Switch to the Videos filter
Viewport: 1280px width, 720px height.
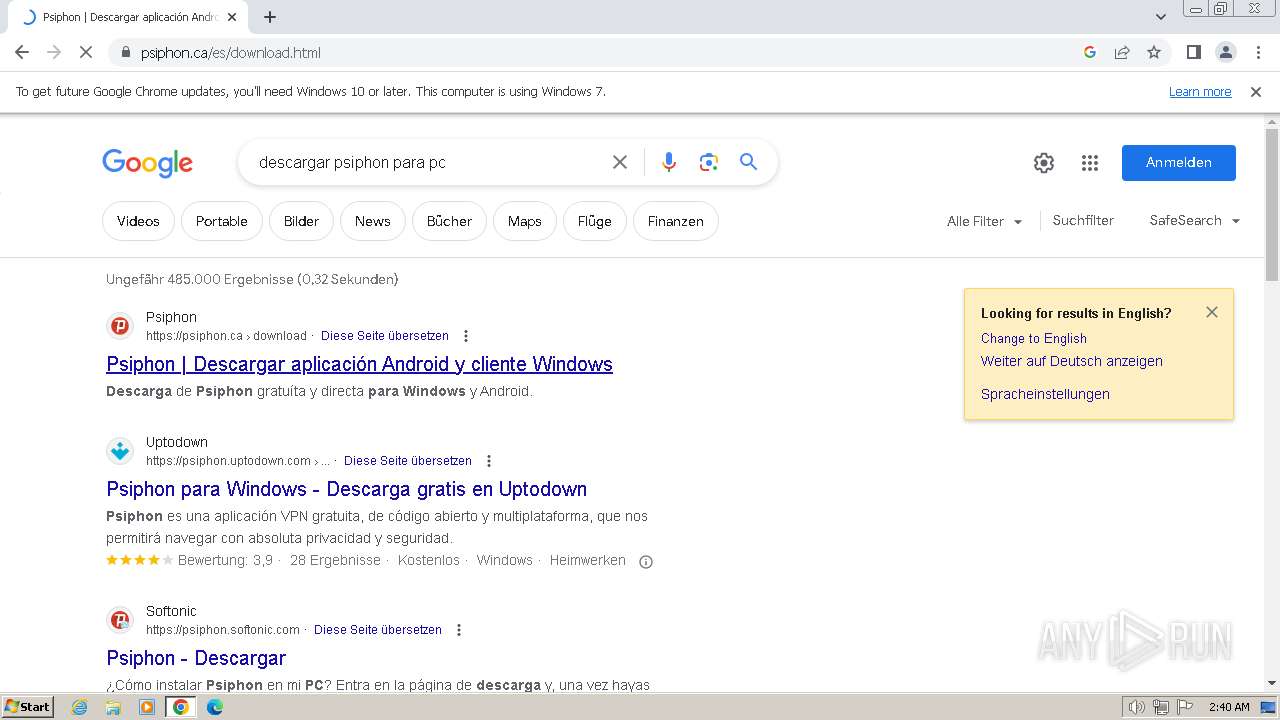click(x=138, y=221)
